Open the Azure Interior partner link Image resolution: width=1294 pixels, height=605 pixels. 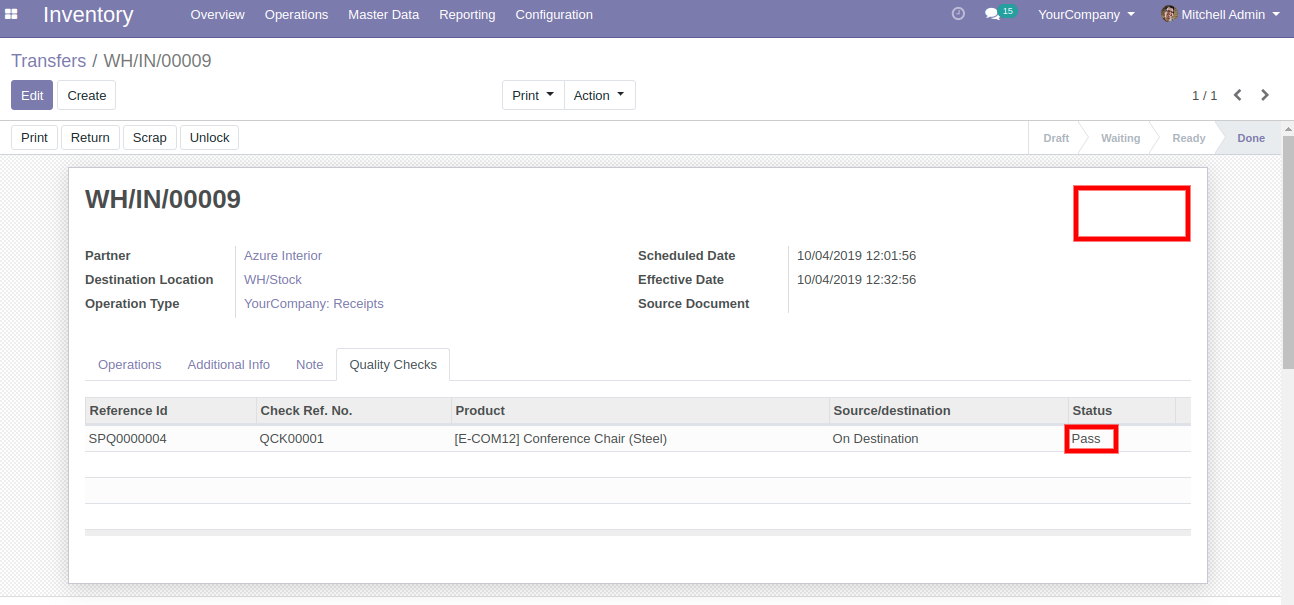(x=283, y=255)
